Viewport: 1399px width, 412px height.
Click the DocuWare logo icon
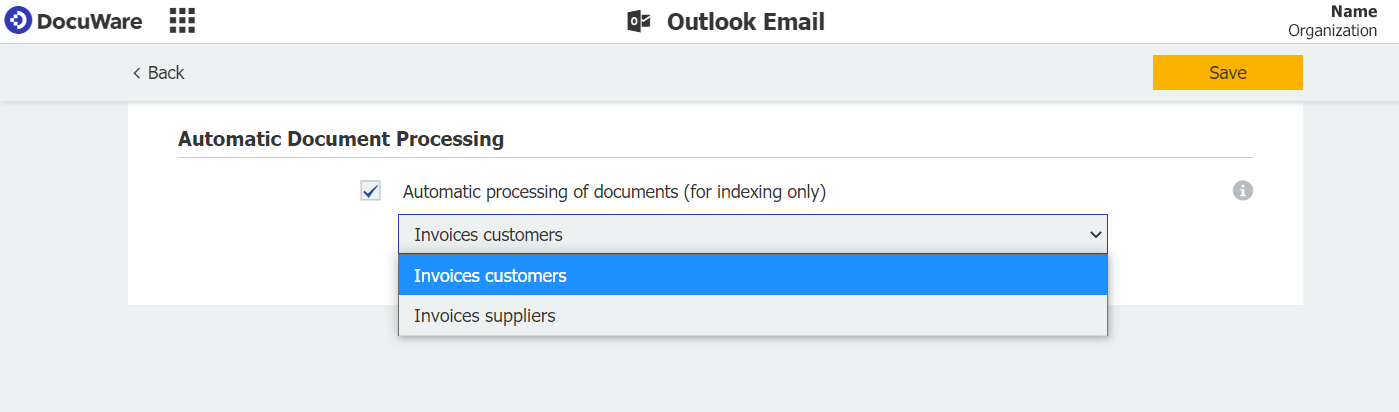[x=18, y=21]
